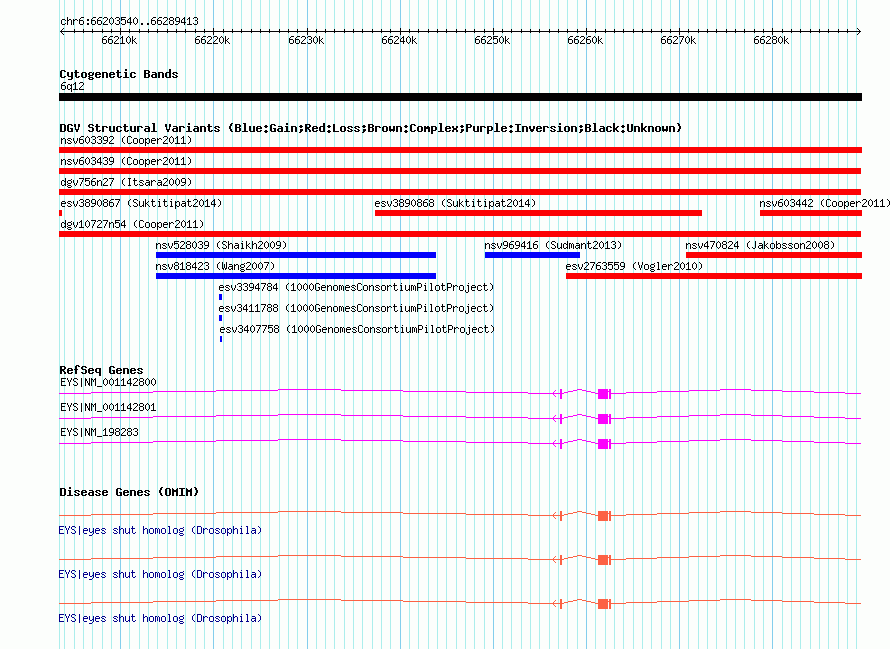The width and height of the screenshot is (890, 649).
Task: Click the esv3394784 1000Genomes label
Action: 356,287
